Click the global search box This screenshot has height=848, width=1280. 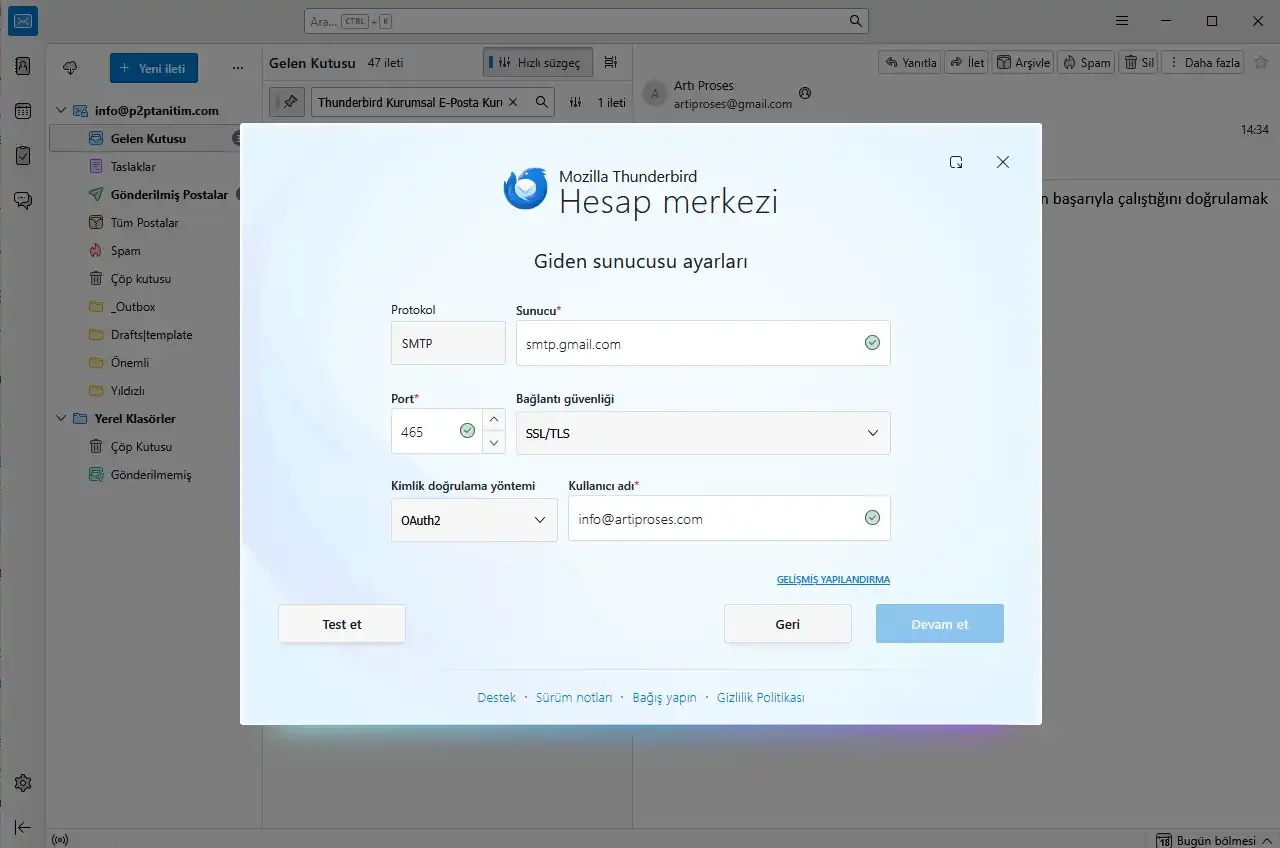click(x=586, y=20)
